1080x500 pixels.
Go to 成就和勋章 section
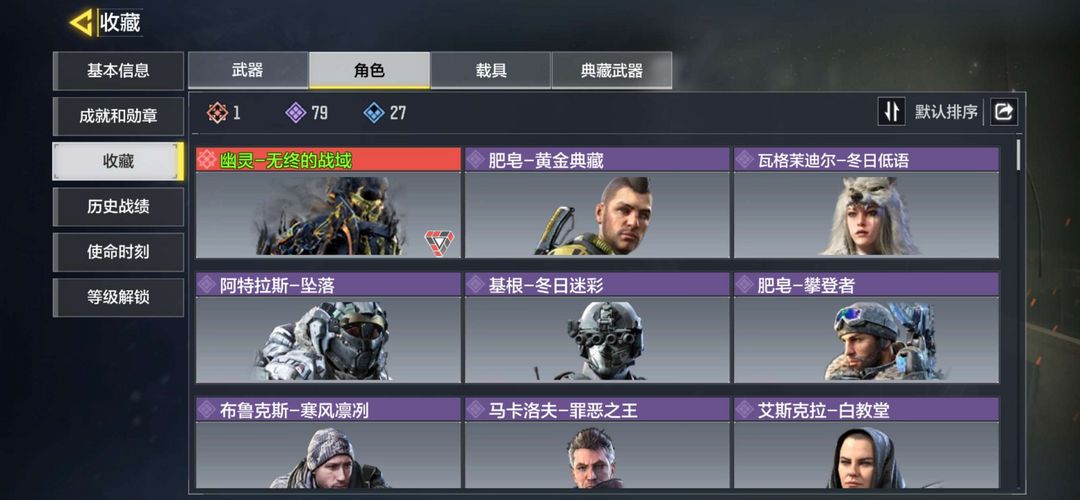(118, 116)
